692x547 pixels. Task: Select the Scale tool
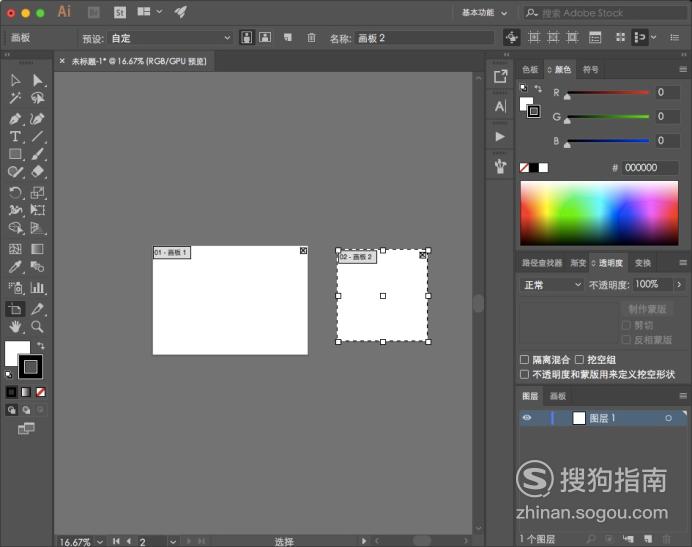click(38, 192)
